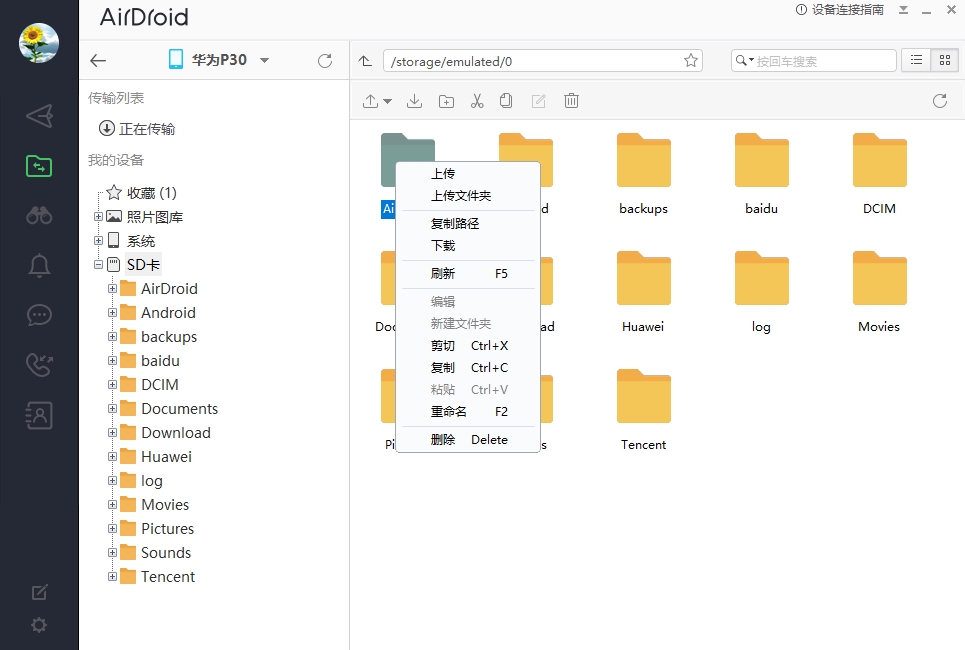Select the backups folder thumbnail
This screenshot has height=650, width=965.
pyautogui.click(x=644, y=160)
